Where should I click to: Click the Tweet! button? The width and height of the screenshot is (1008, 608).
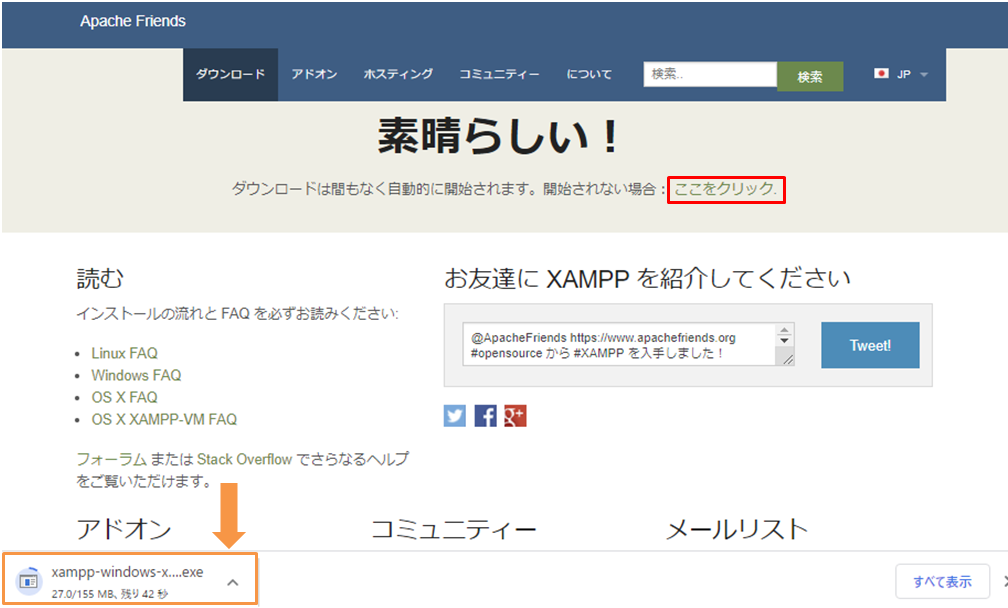click(x=870, y=345)
